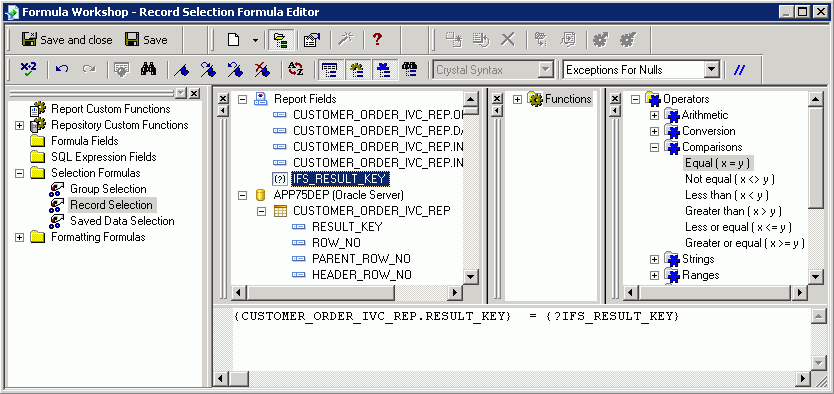Select Report Custom Functions node
Viewport: 834px width, 394px height.
[x=111, y=109]
